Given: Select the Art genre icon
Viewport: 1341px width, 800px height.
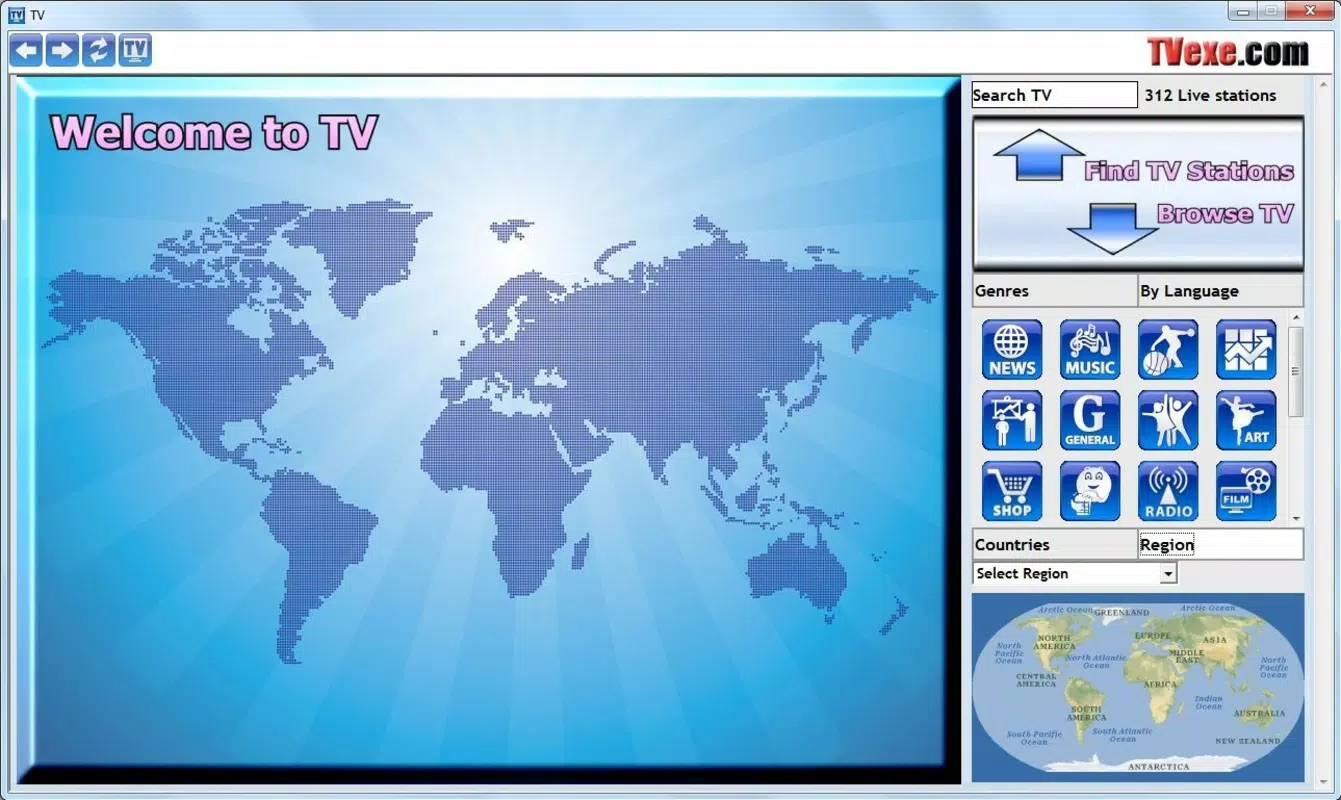Looking at the screenshot, I should (1246, 421).
